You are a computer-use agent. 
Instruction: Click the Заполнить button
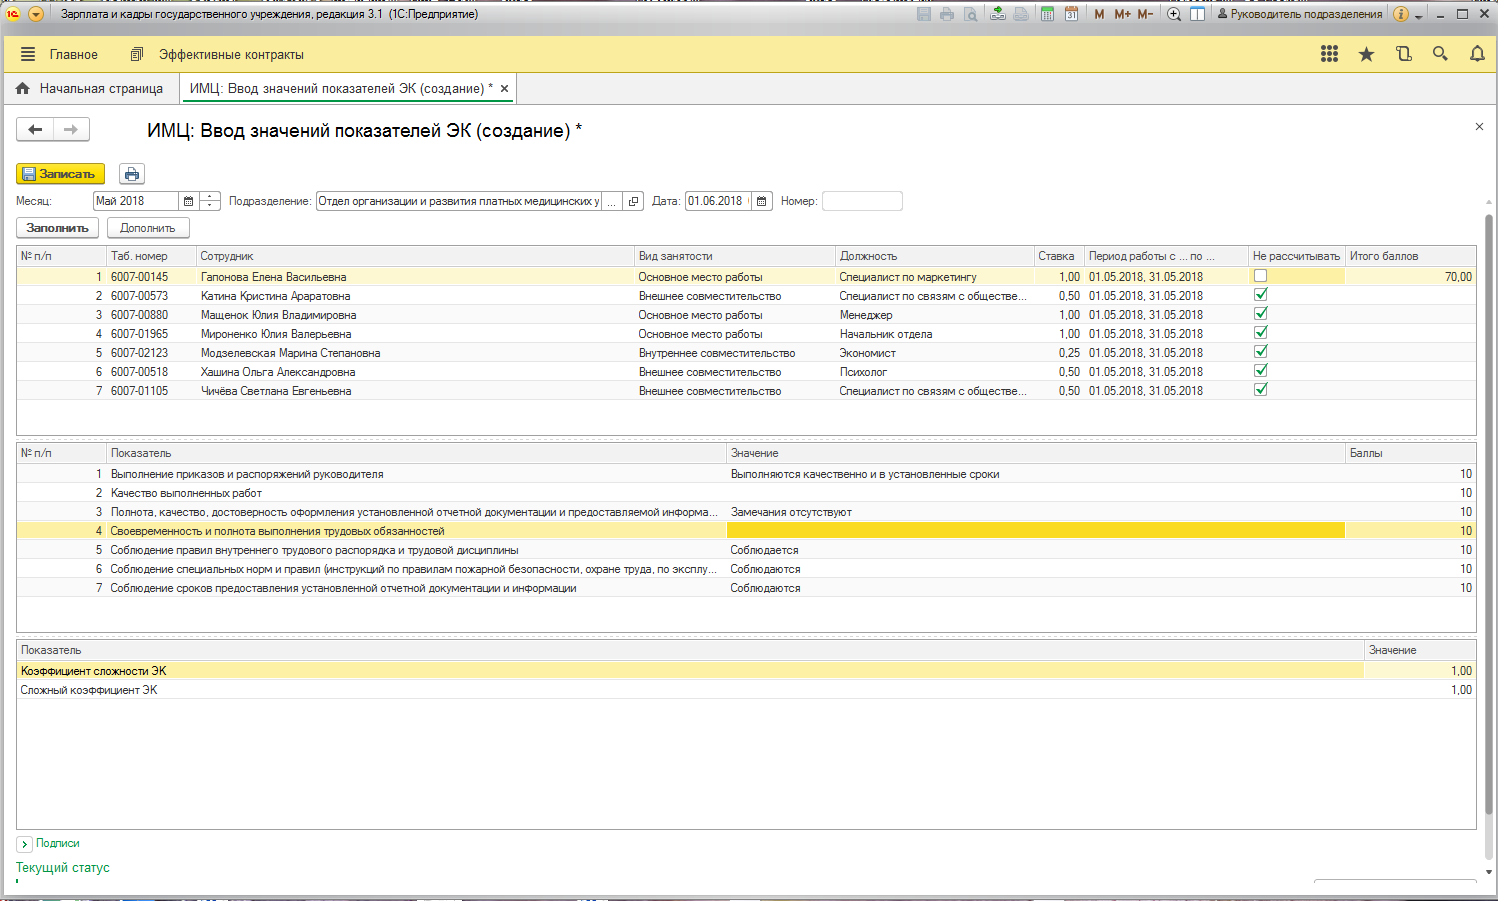tap(57, 228)
